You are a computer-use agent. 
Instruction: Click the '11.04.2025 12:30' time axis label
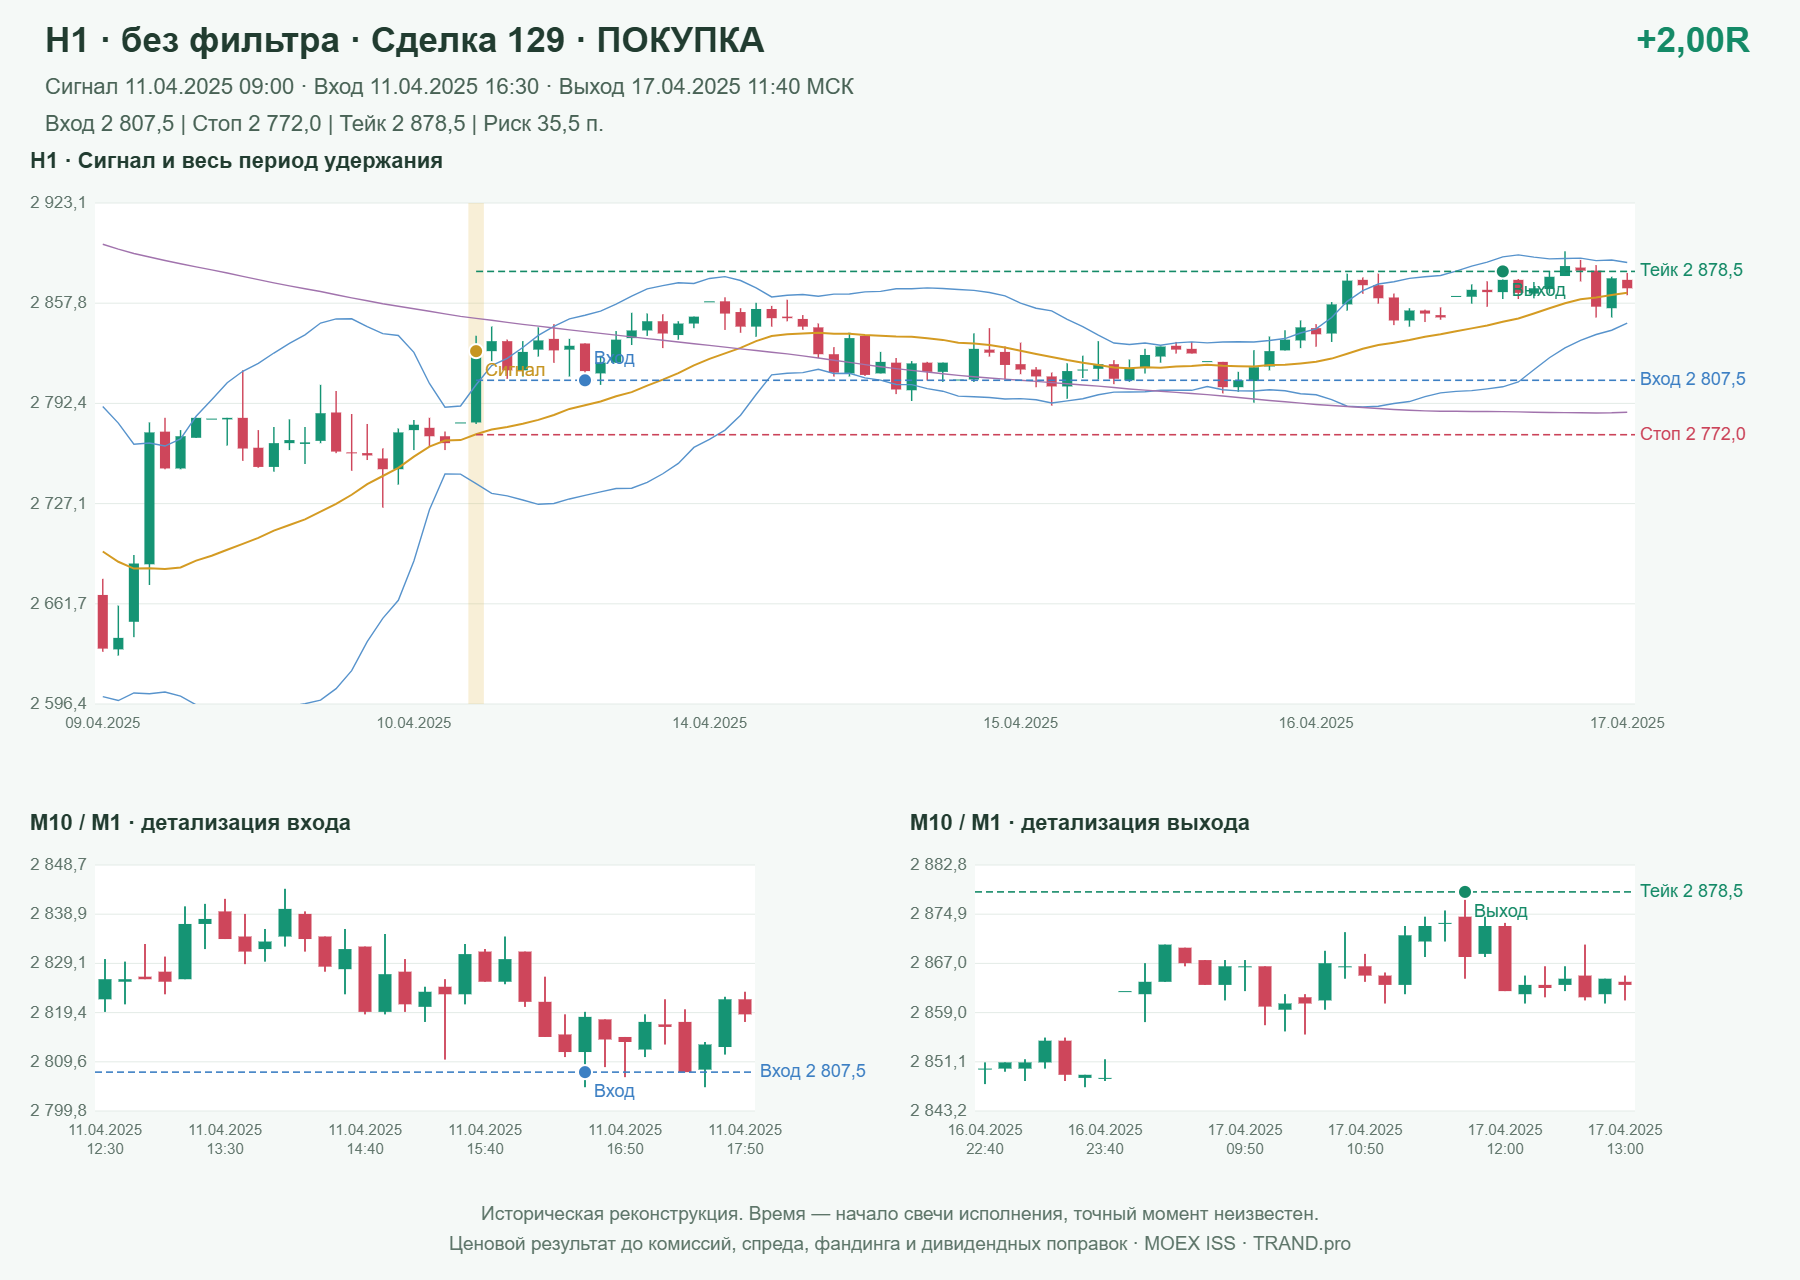(105, 1139)
